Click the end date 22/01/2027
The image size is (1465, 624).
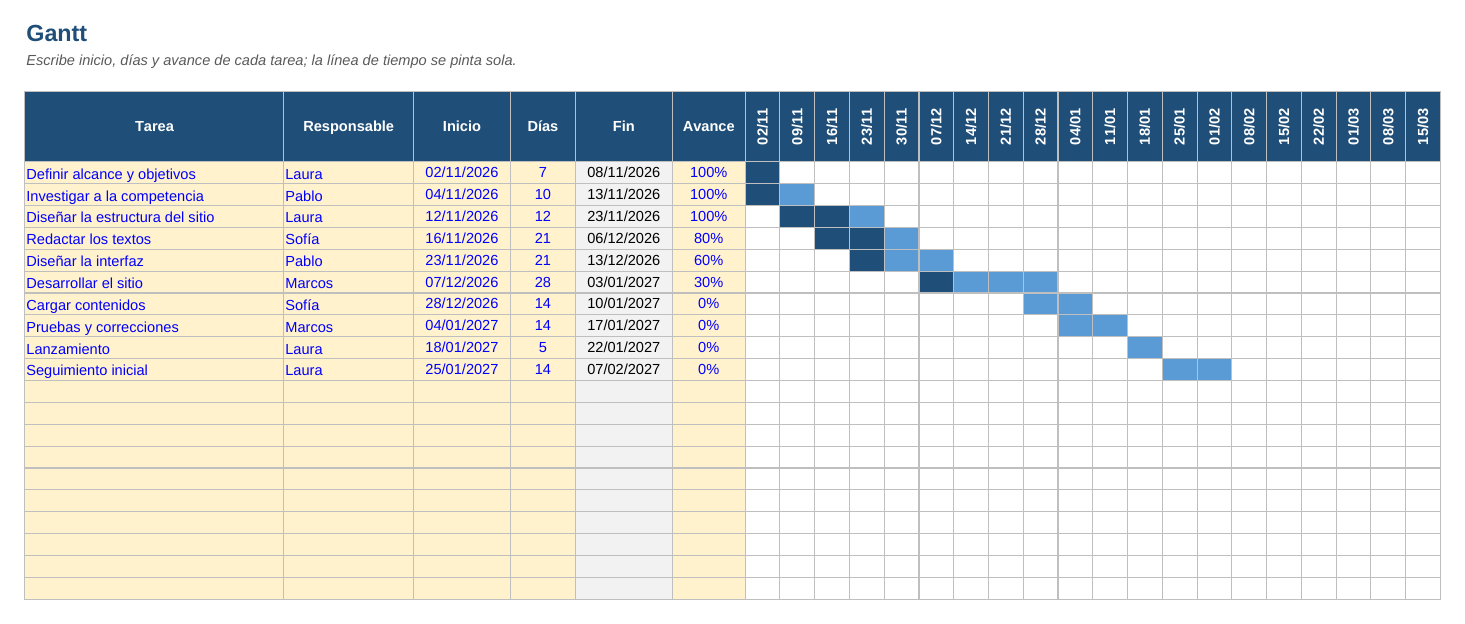624,348
